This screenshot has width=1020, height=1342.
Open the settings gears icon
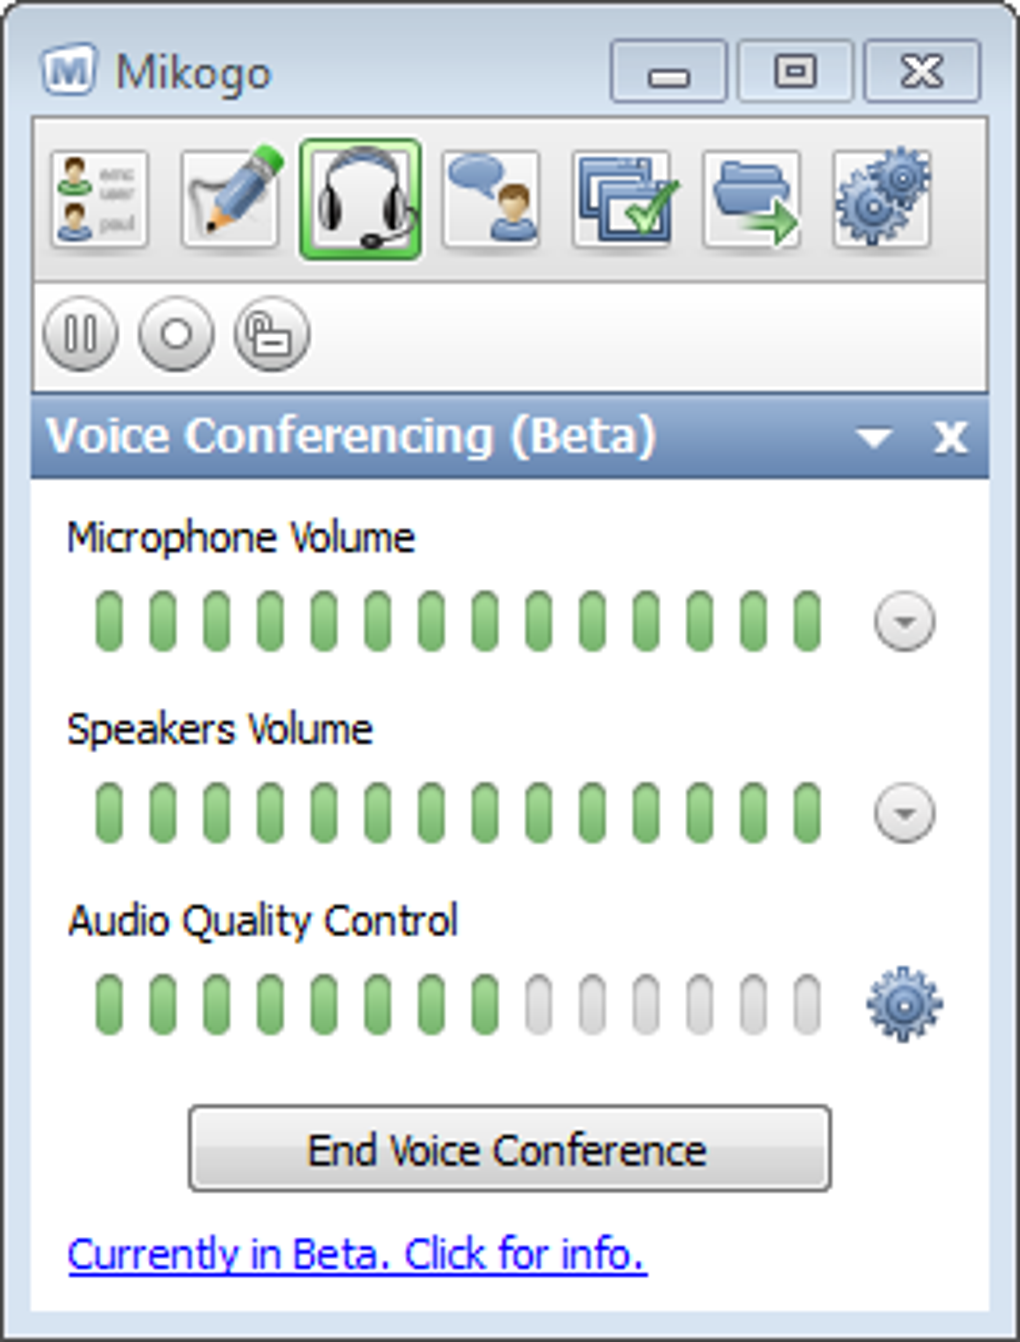[882, 199]
